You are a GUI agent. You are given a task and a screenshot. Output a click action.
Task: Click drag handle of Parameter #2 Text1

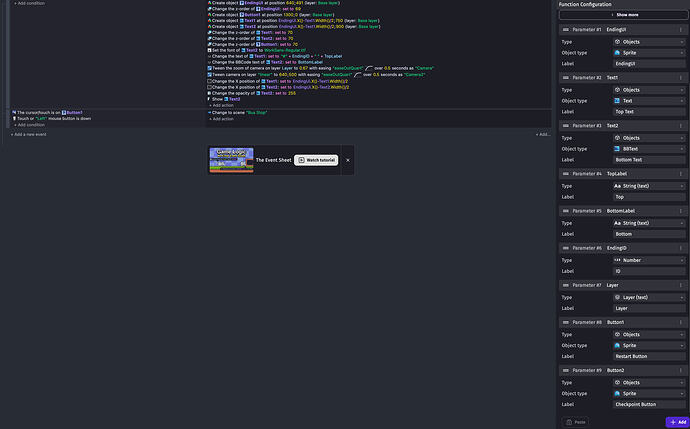(565, 77)
